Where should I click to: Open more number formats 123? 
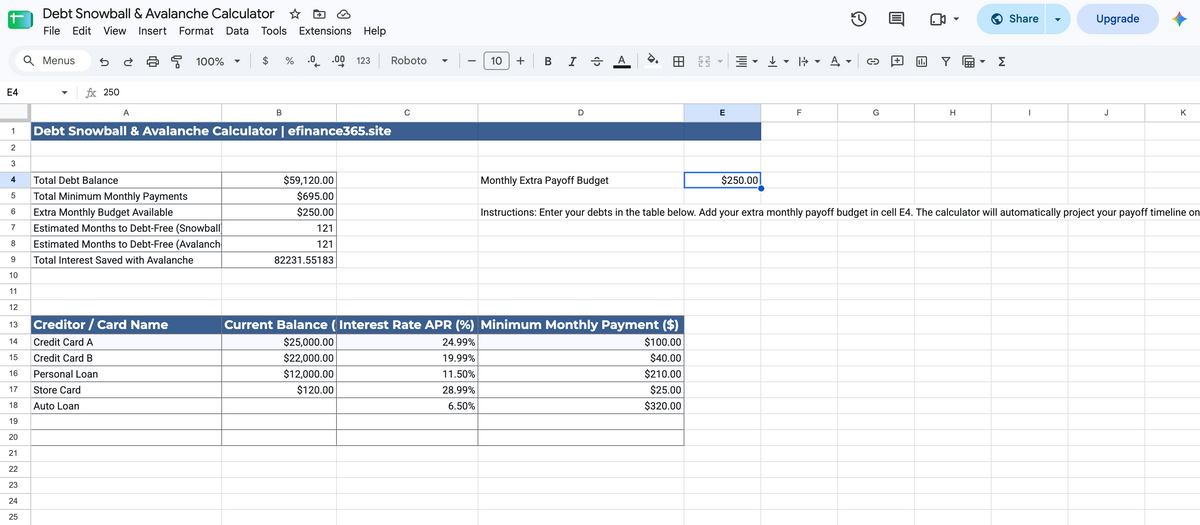tap(363, 61)
